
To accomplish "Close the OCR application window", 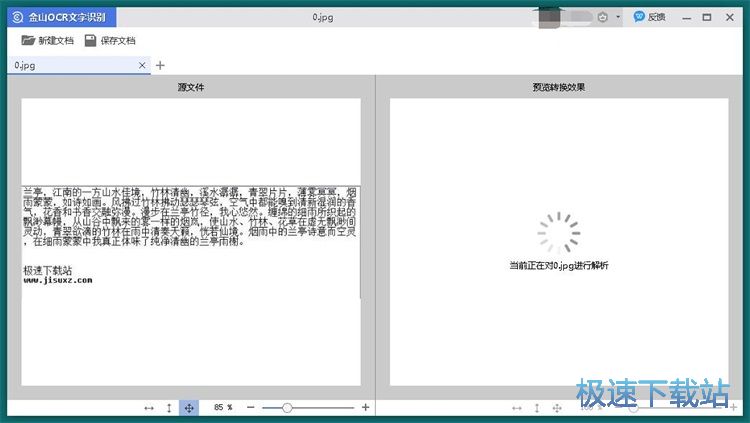I will point(729,17).
